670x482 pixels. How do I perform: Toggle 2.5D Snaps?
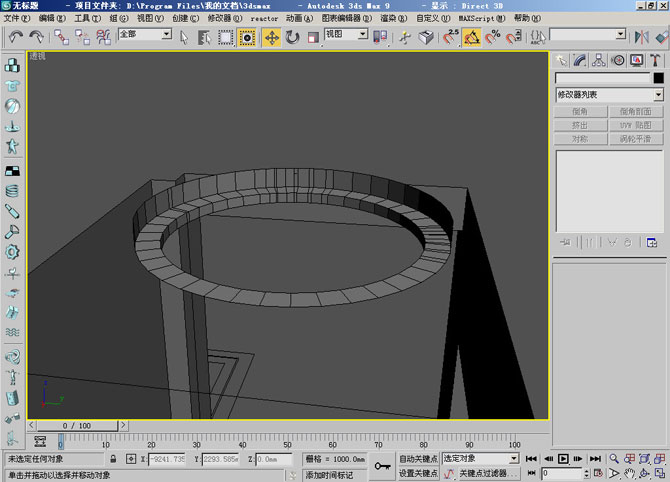pyautogui.click(x=450, y=38)
